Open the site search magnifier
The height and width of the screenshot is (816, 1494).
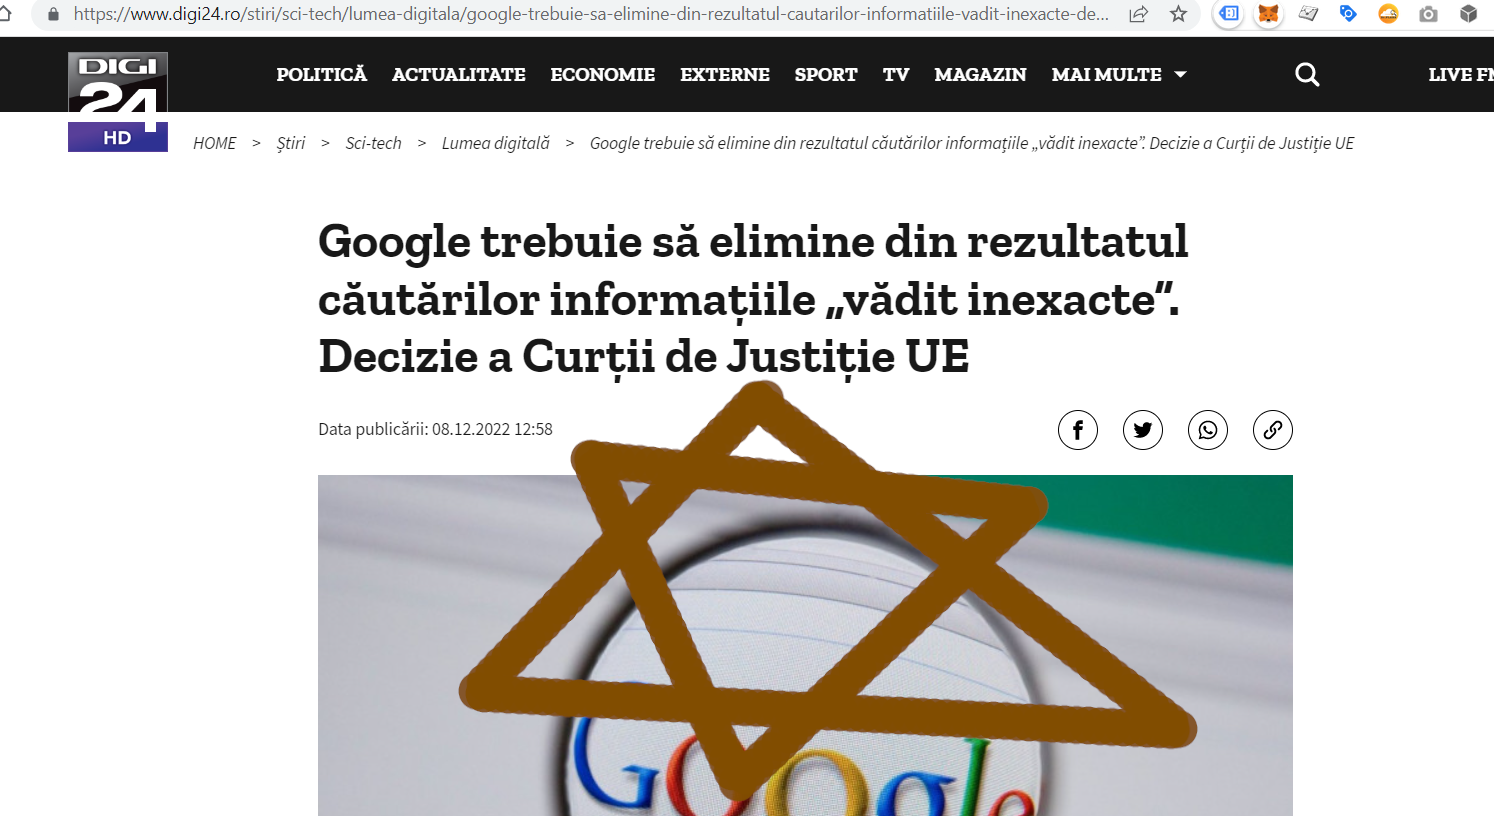coord(1307,74)
